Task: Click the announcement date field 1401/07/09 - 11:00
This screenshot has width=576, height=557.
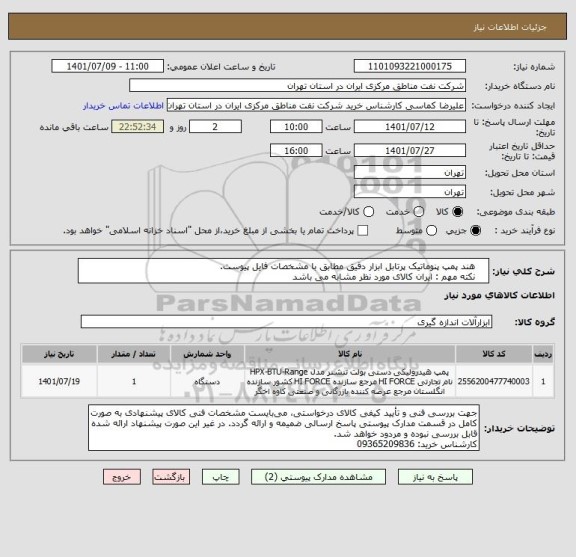Action: 108,67
